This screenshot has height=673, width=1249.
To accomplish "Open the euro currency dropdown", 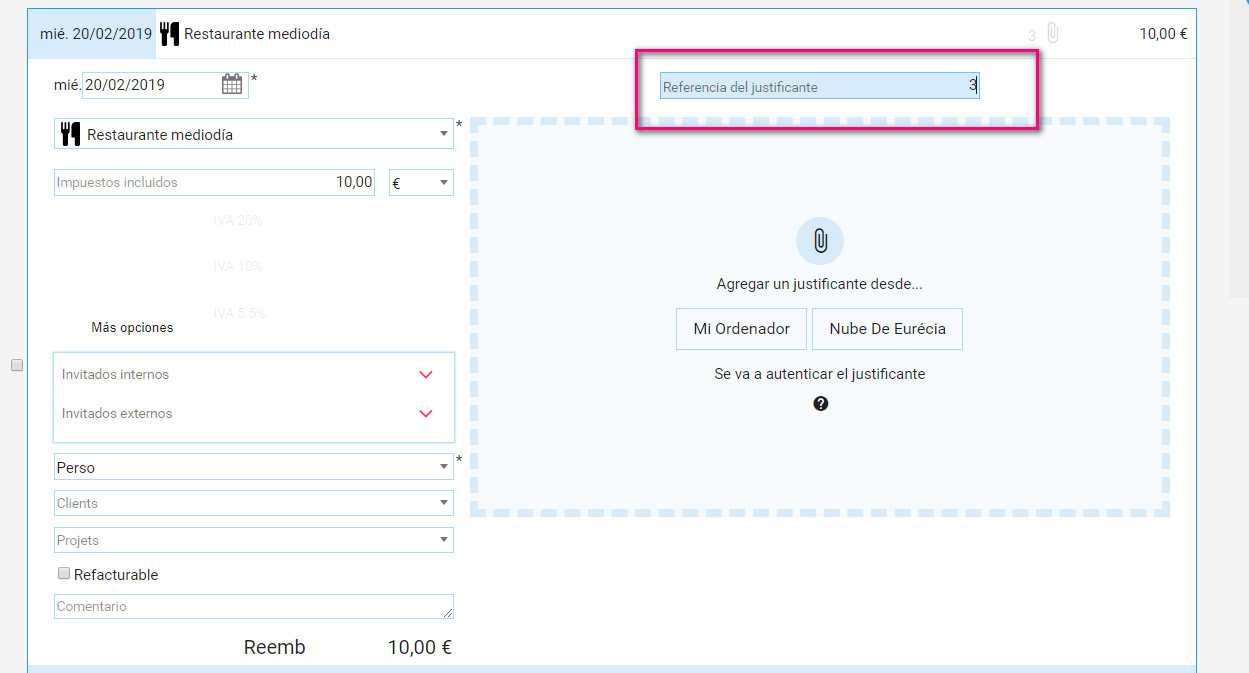I will coord(421,183).
